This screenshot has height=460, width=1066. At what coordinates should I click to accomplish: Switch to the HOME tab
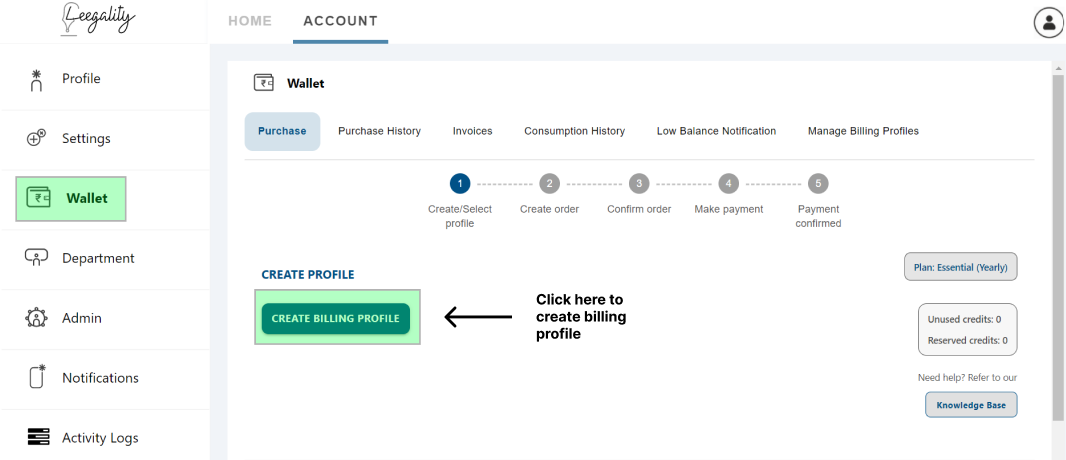tap(250, 21)
